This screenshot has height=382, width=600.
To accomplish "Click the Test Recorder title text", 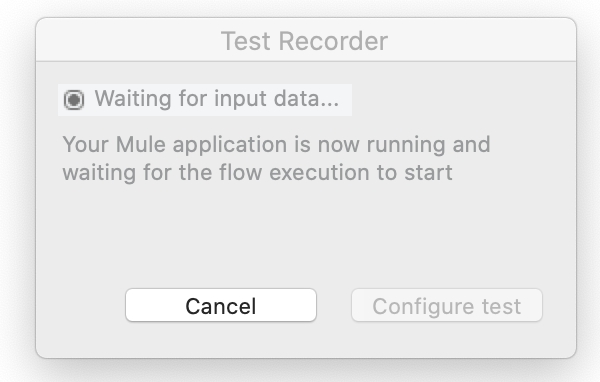I will coord(305,41).
